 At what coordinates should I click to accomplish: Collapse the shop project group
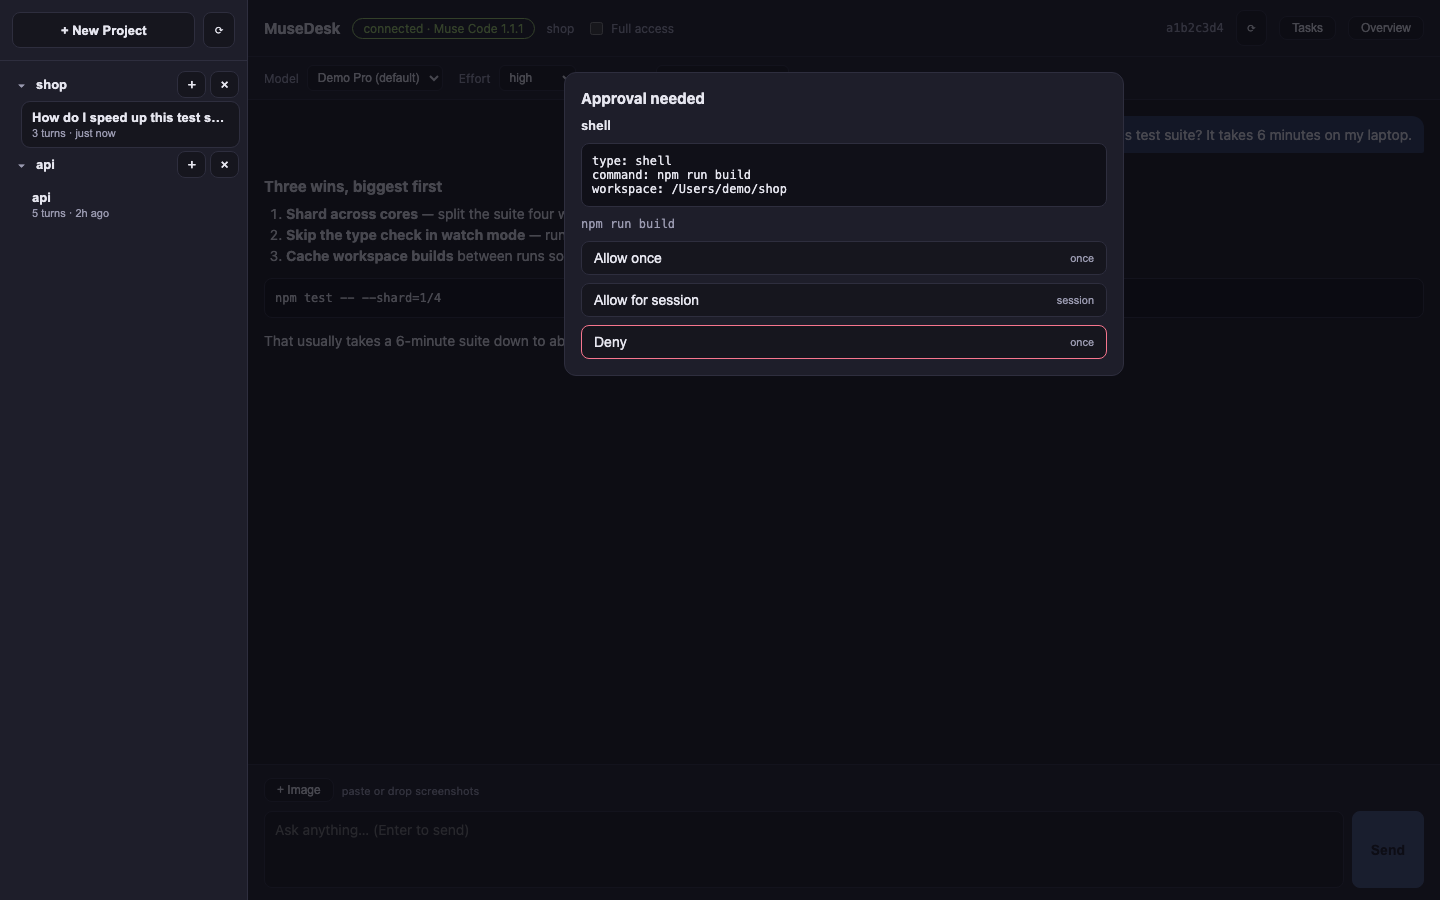tap(21, 85)
